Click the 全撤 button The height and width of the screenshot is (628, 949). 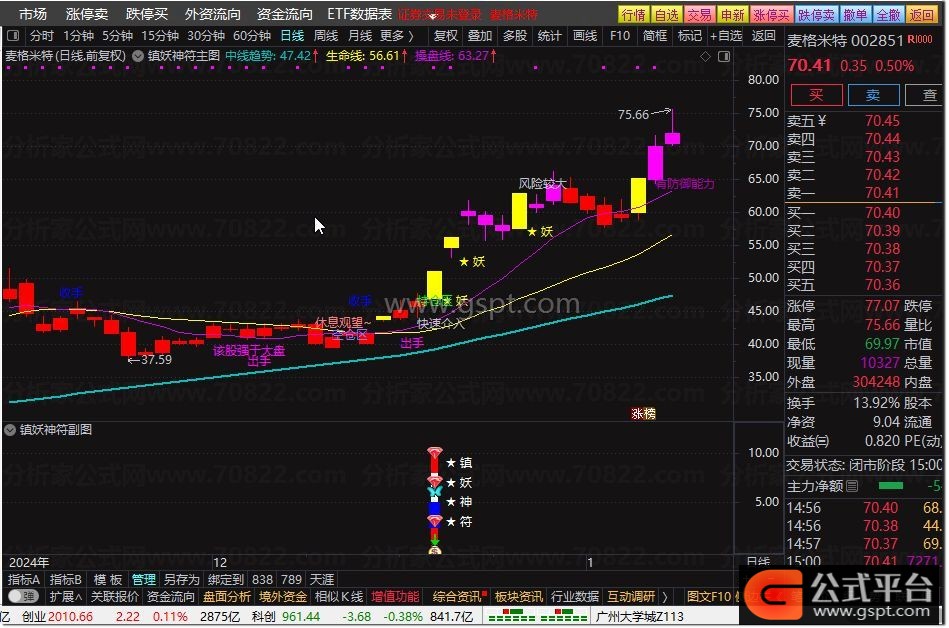[888, 15]
